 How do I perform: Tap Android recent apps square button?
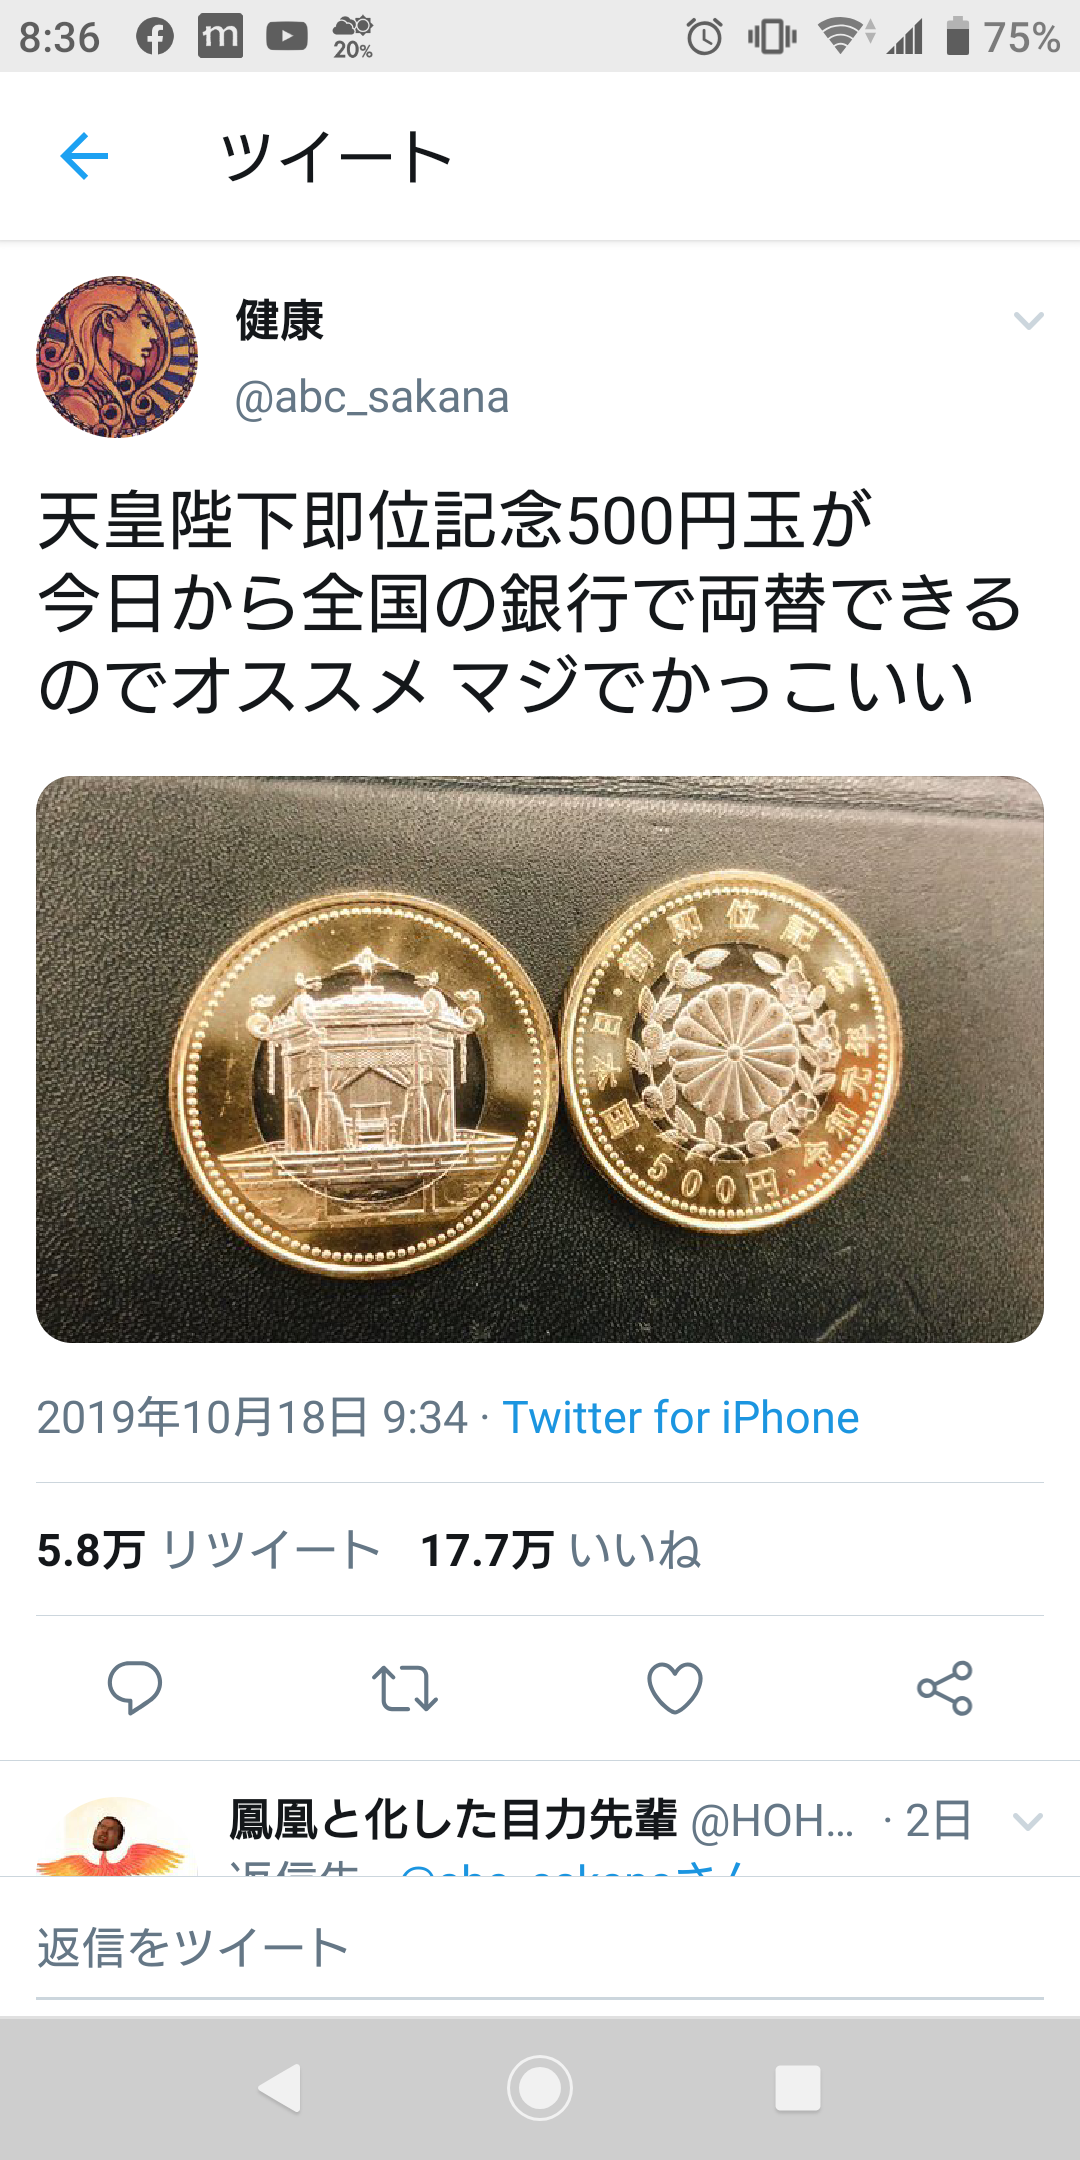tap(798, 2088)
